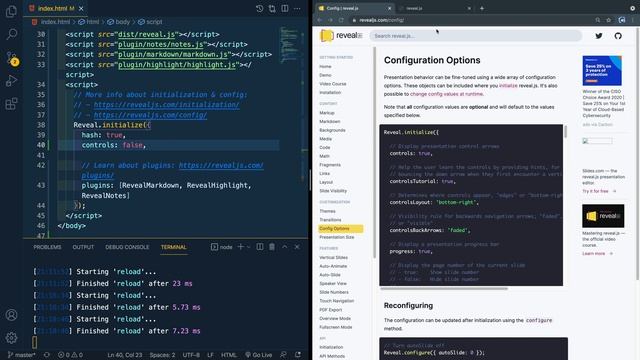Open reveal.js GitHub icon link
This screenshot has height=360, width=640.
click(618, 36)
